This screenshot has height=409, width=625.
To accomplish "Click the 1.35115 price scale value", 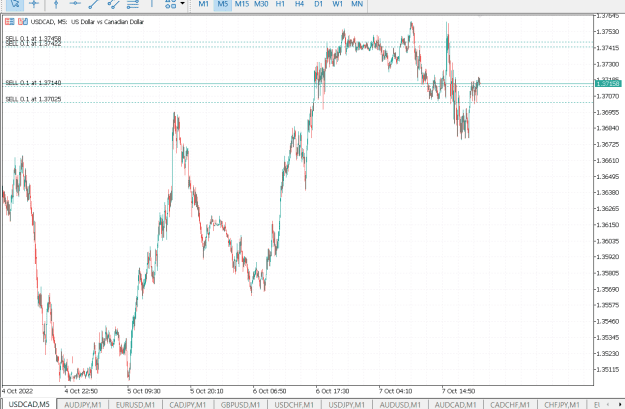I will (607, 369).
